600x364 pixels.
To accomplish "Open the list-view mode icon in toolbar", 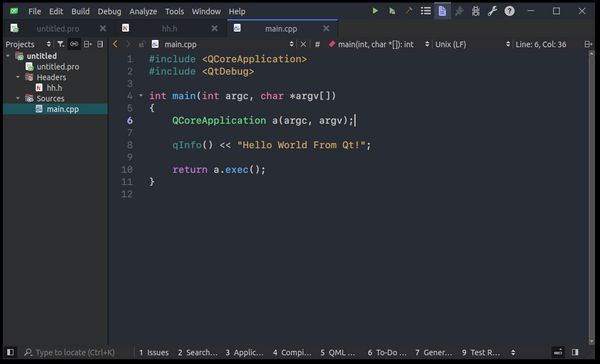I will pos(426,11).
